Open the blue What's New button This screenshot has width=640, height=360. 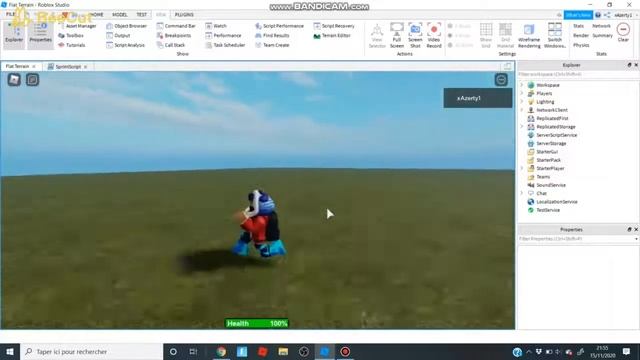point(578,15)
